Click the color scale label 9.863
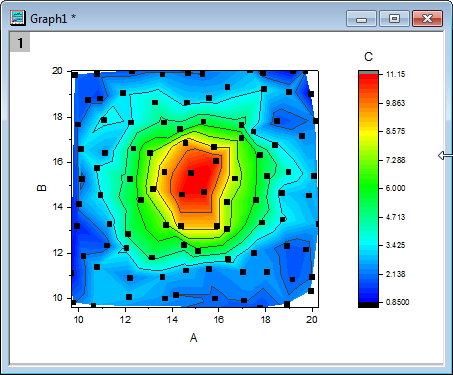453x375 pixels. tap(396, 103)
